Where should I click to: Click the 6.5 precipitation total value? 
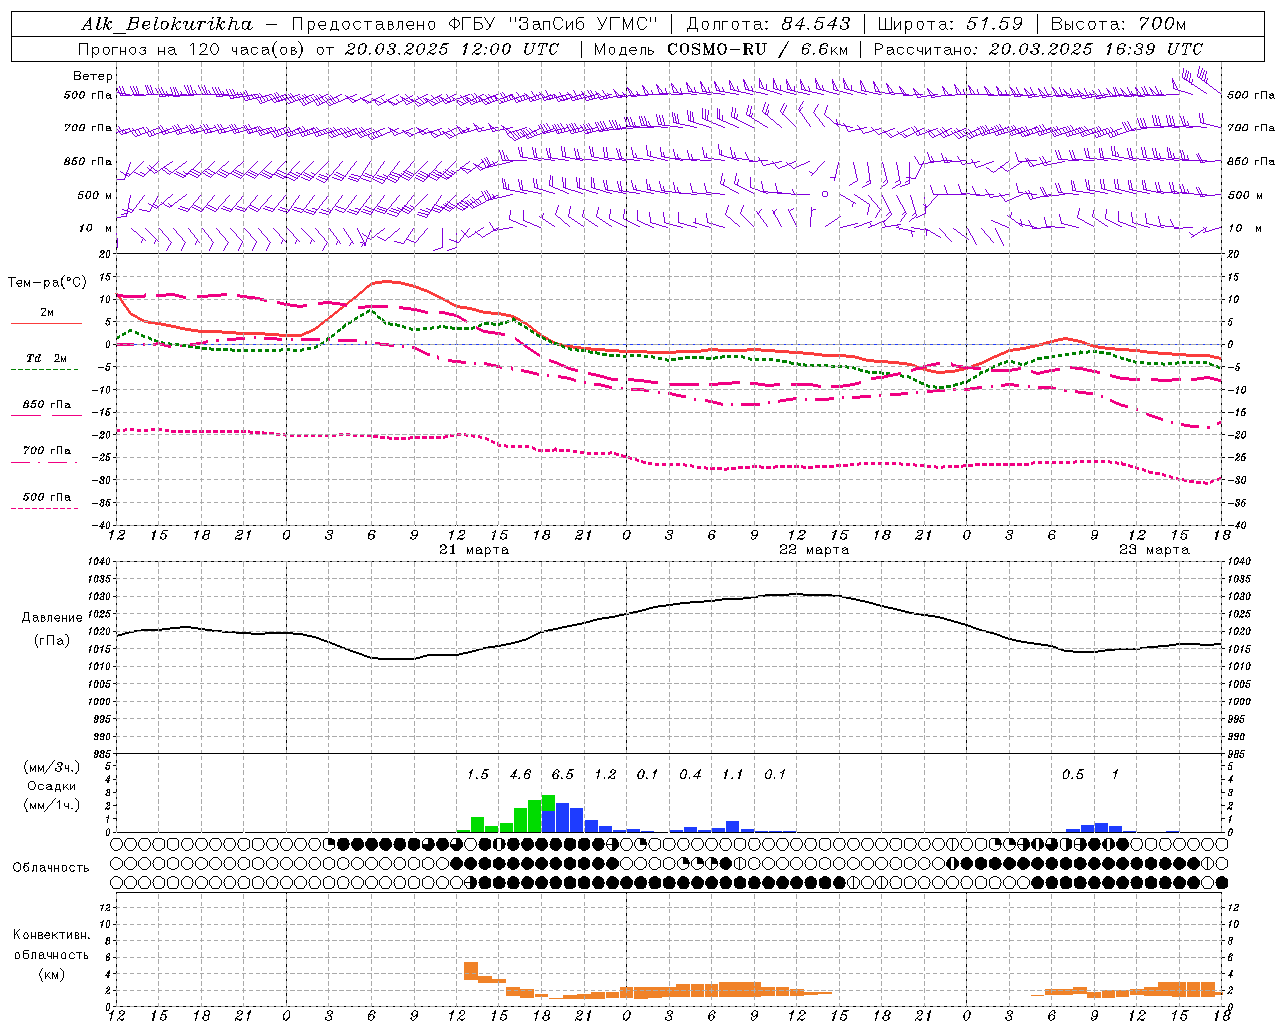point(563,774)
